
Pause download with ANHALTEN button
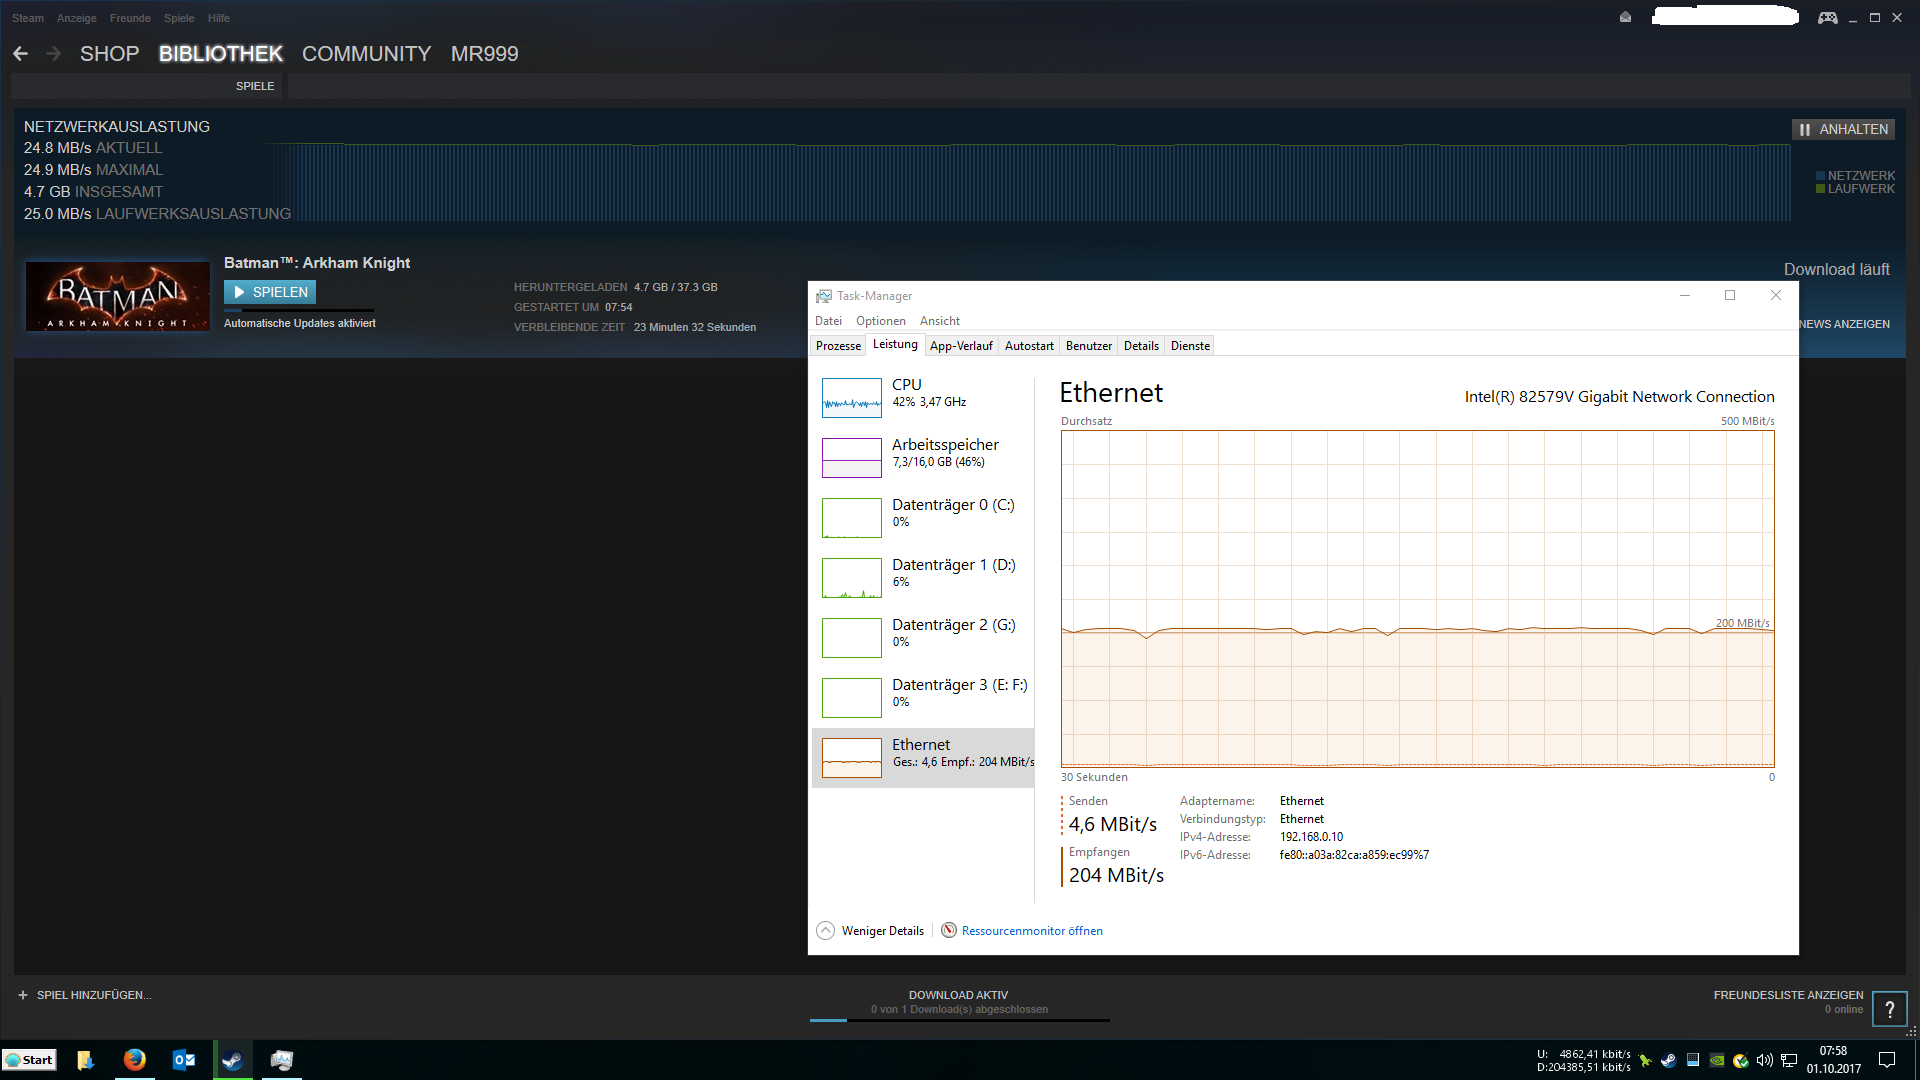pyautogui.click(x=1843, y=129)
